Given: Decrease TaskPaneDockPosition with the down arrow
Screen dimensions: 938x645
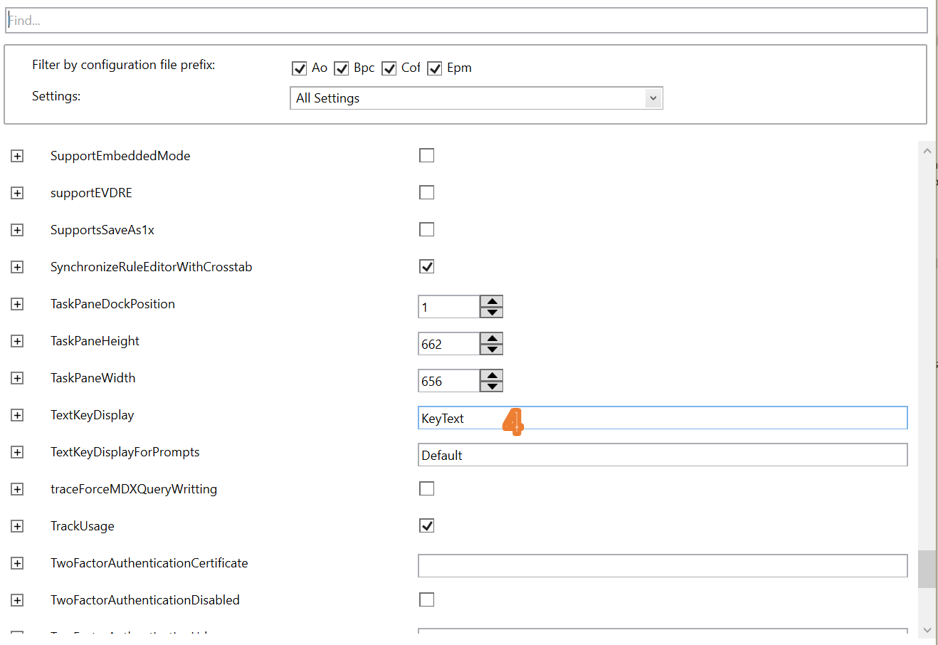Looking at the screenshot, I should [x=492, y=312].
